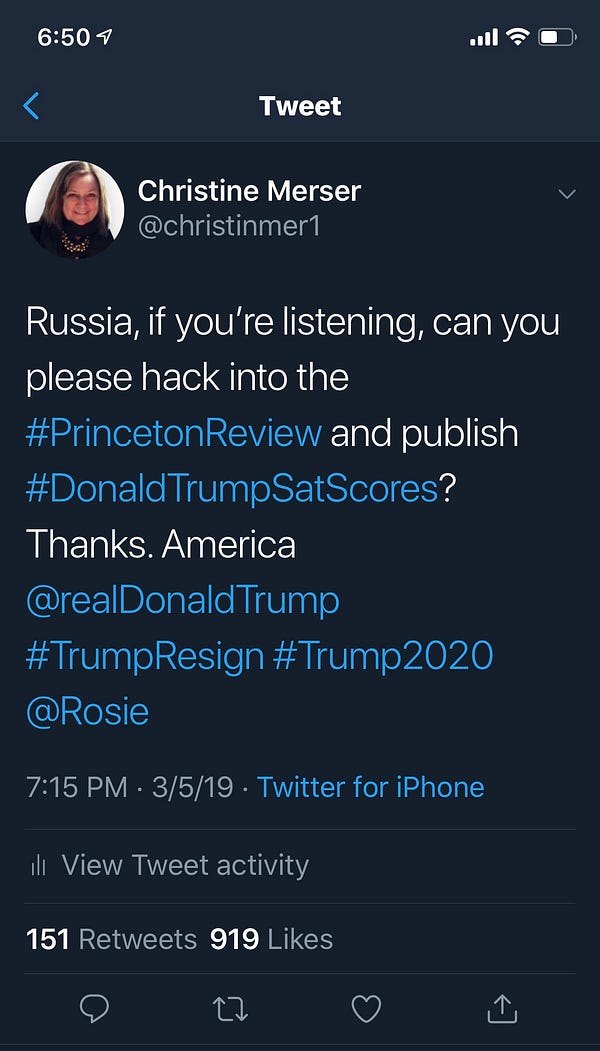Viewport: 600px width, 1051px height.
Task: Open the @Rosie mention
Action: (88, 712)
